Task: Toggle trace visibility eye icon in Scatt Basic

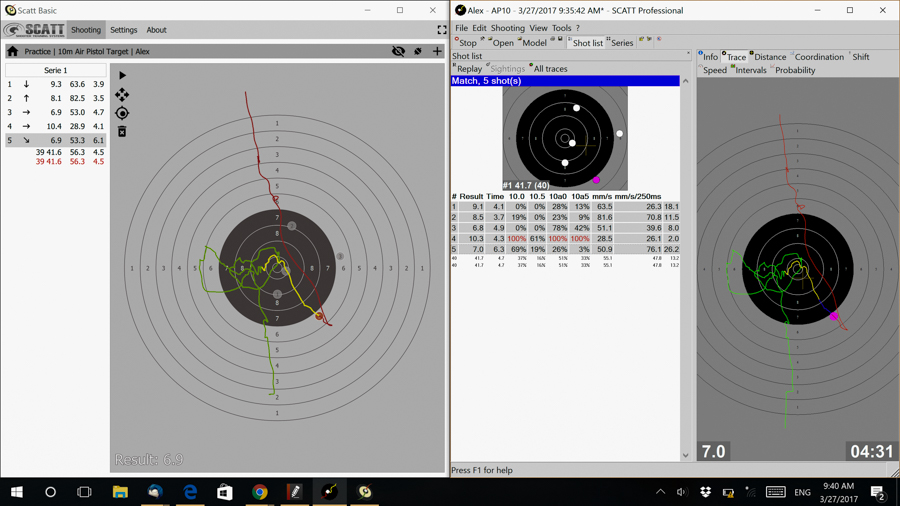Action: [398, 51]
